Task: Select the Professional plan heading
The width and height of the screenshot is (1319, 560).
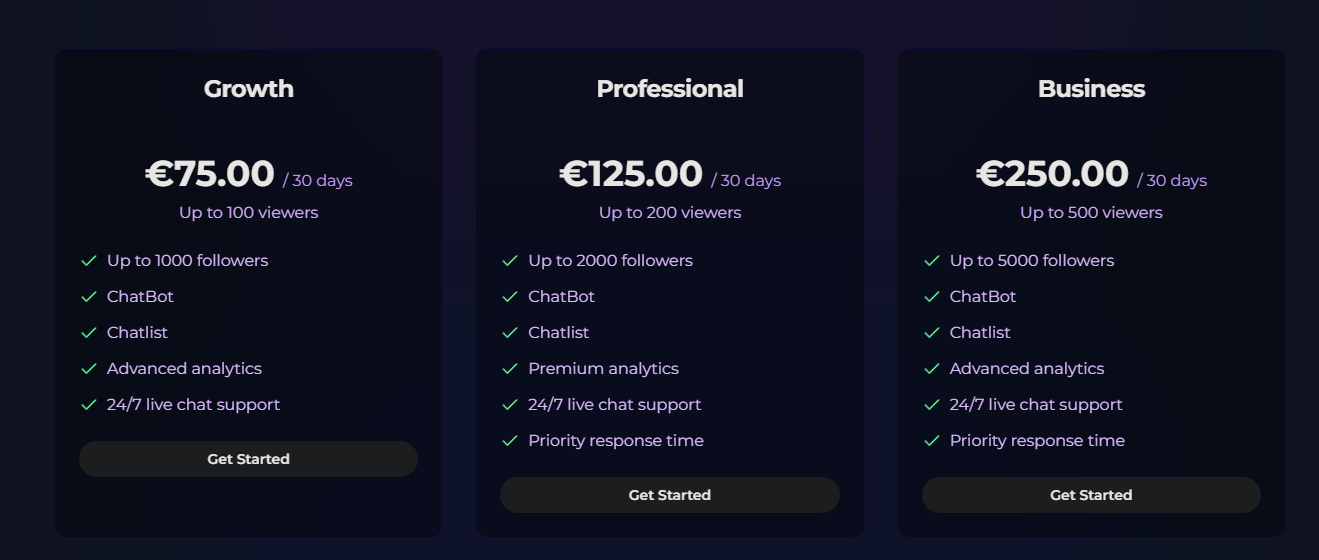Action: 670,89
